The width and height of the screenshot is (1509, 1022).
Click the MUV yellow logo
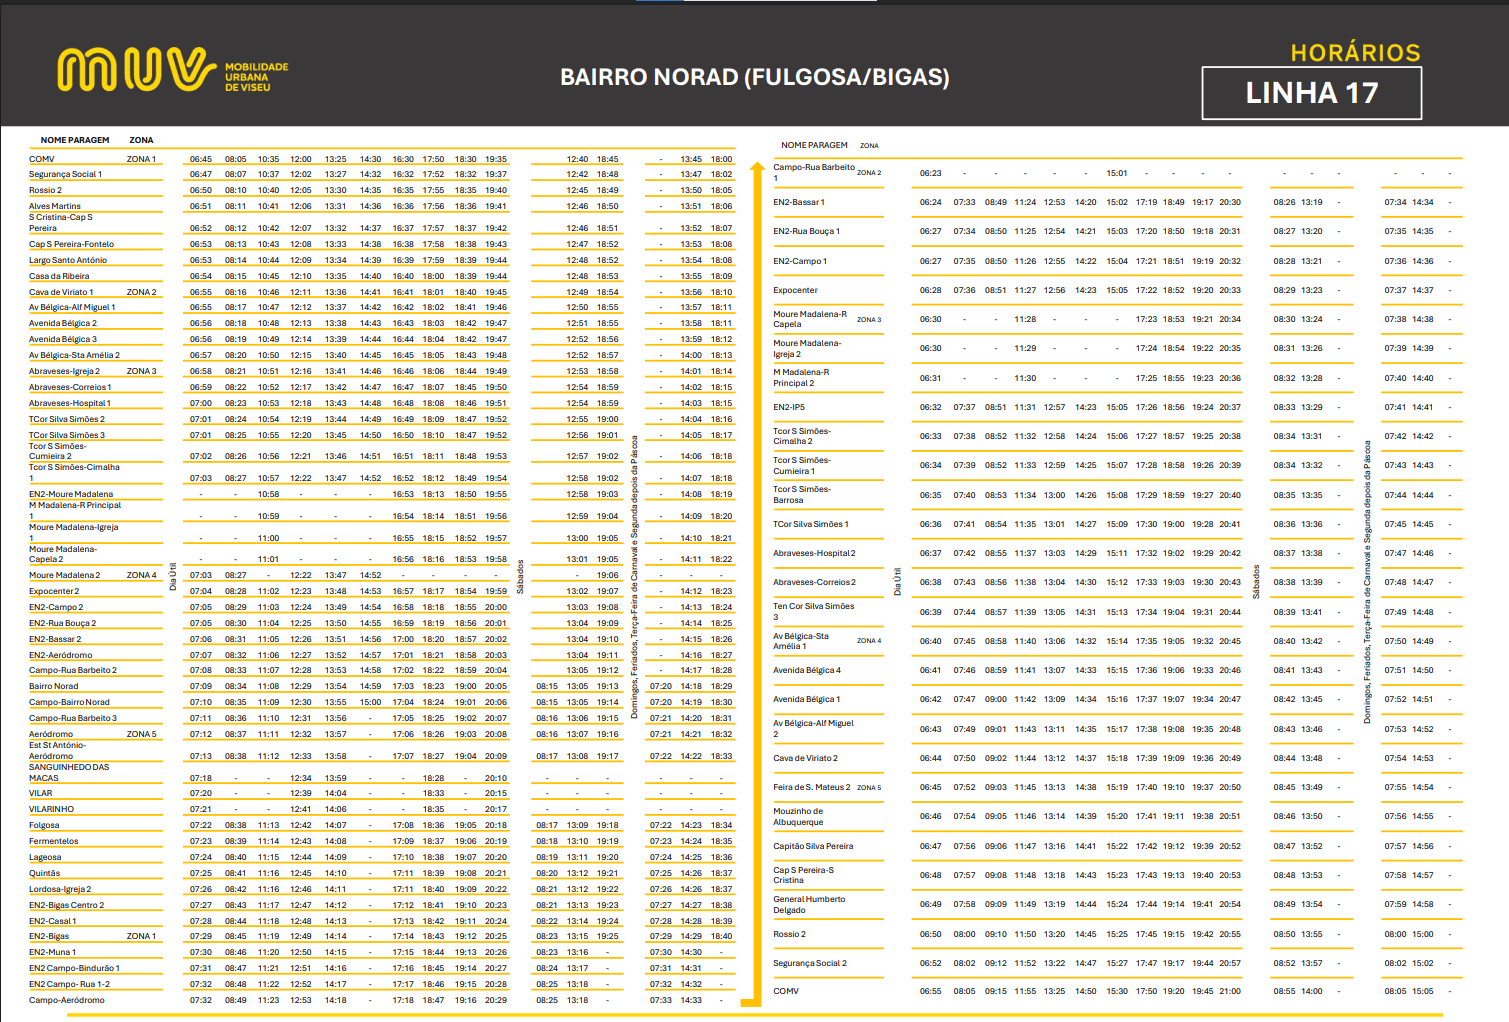[136, 70]
